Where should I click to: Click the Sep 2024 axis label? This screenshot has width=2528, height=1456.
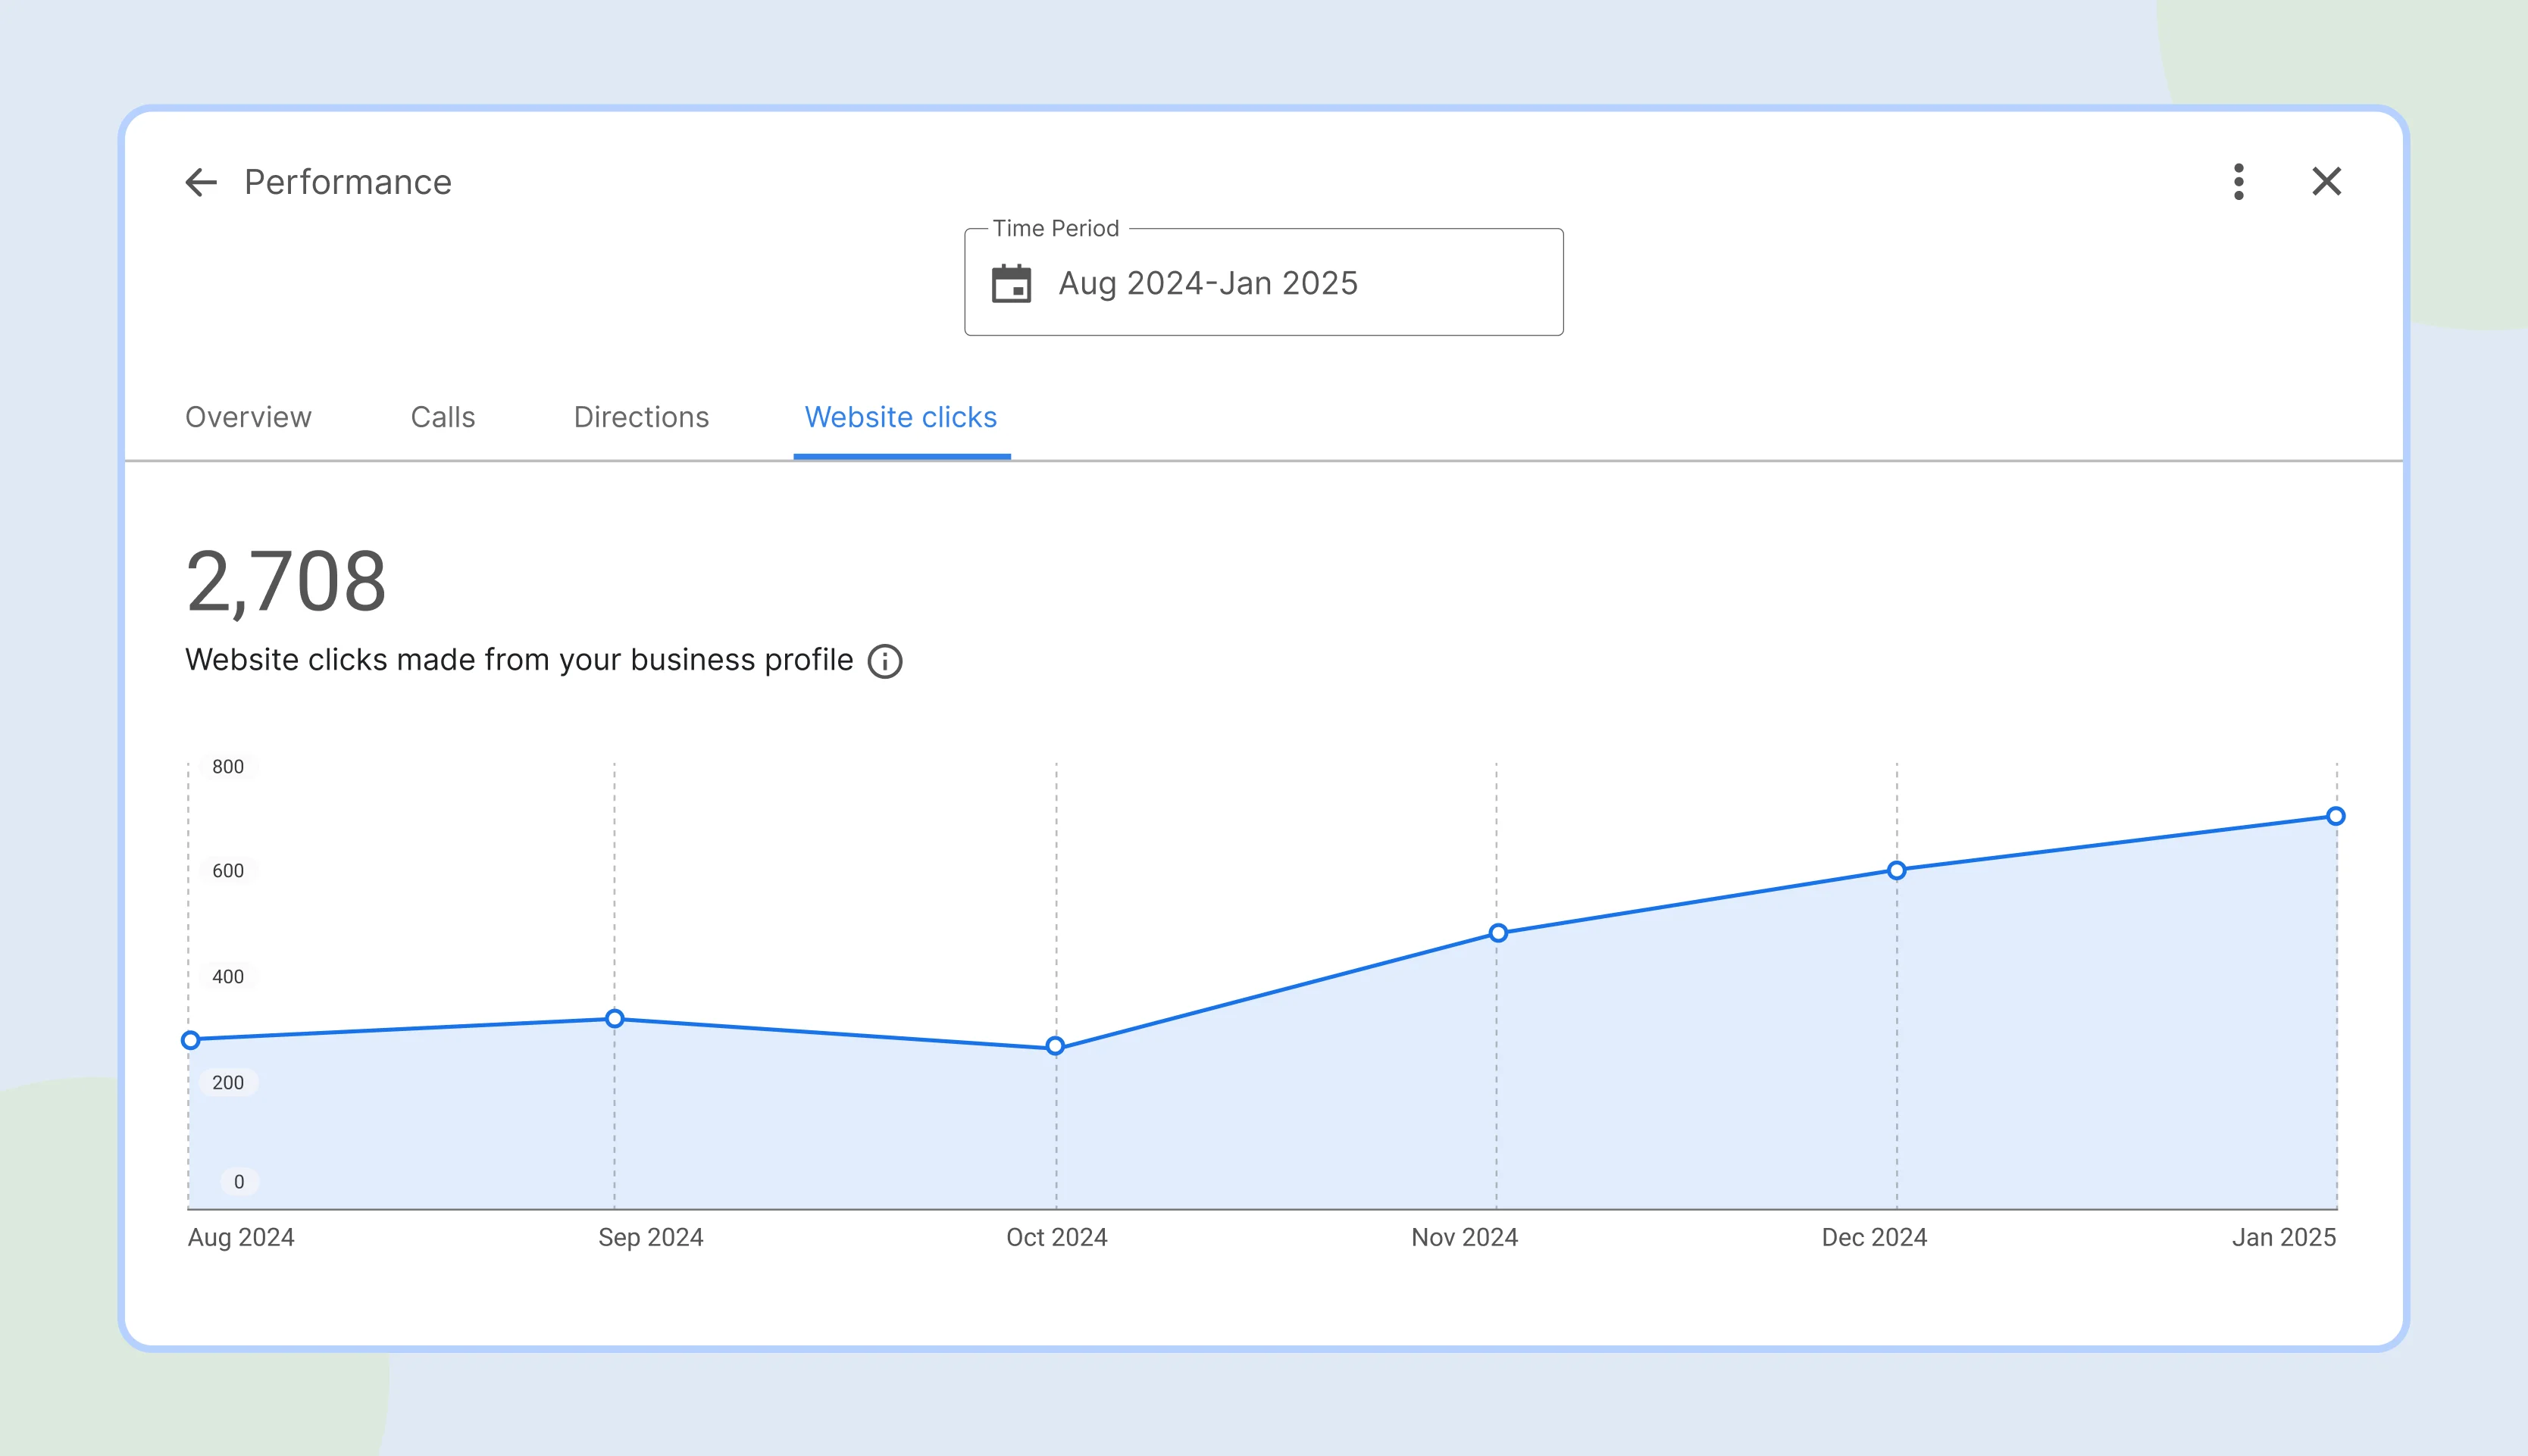[x=651, y=1237]
